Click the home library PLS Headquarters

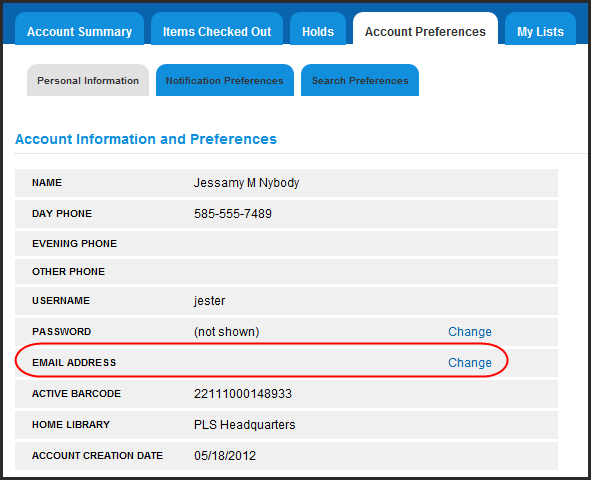click(244, 425)
